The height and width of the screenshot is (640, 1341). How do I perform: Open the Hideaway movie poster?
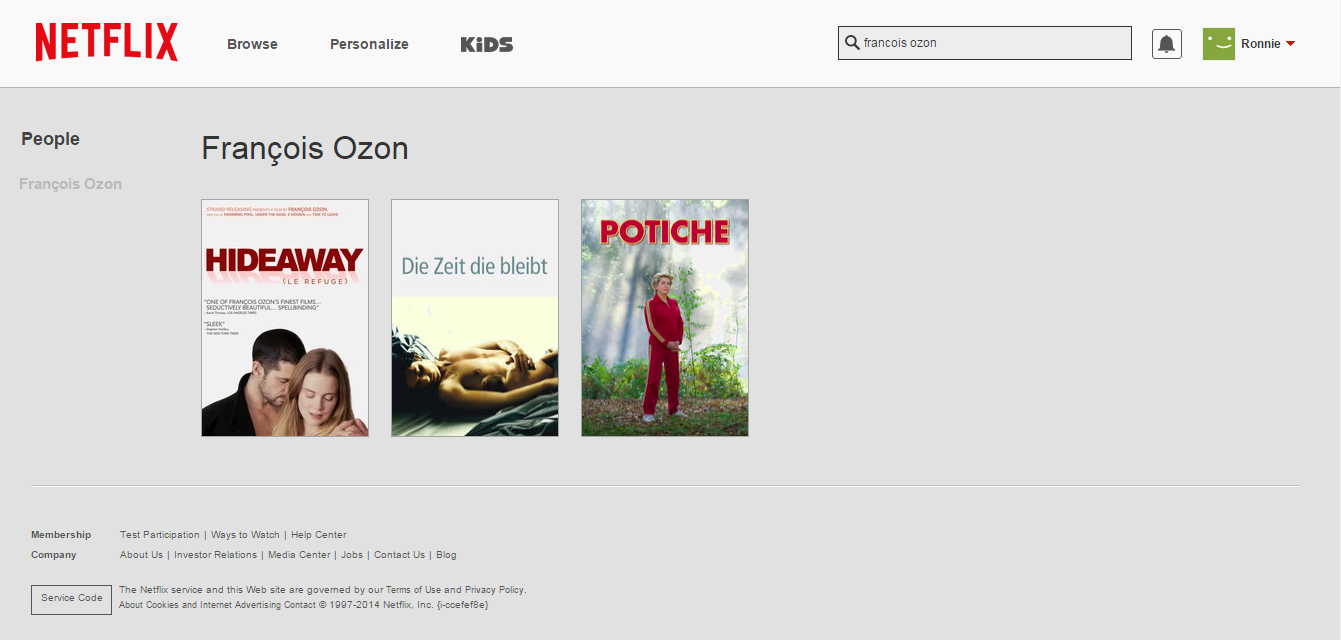point(285,318)
